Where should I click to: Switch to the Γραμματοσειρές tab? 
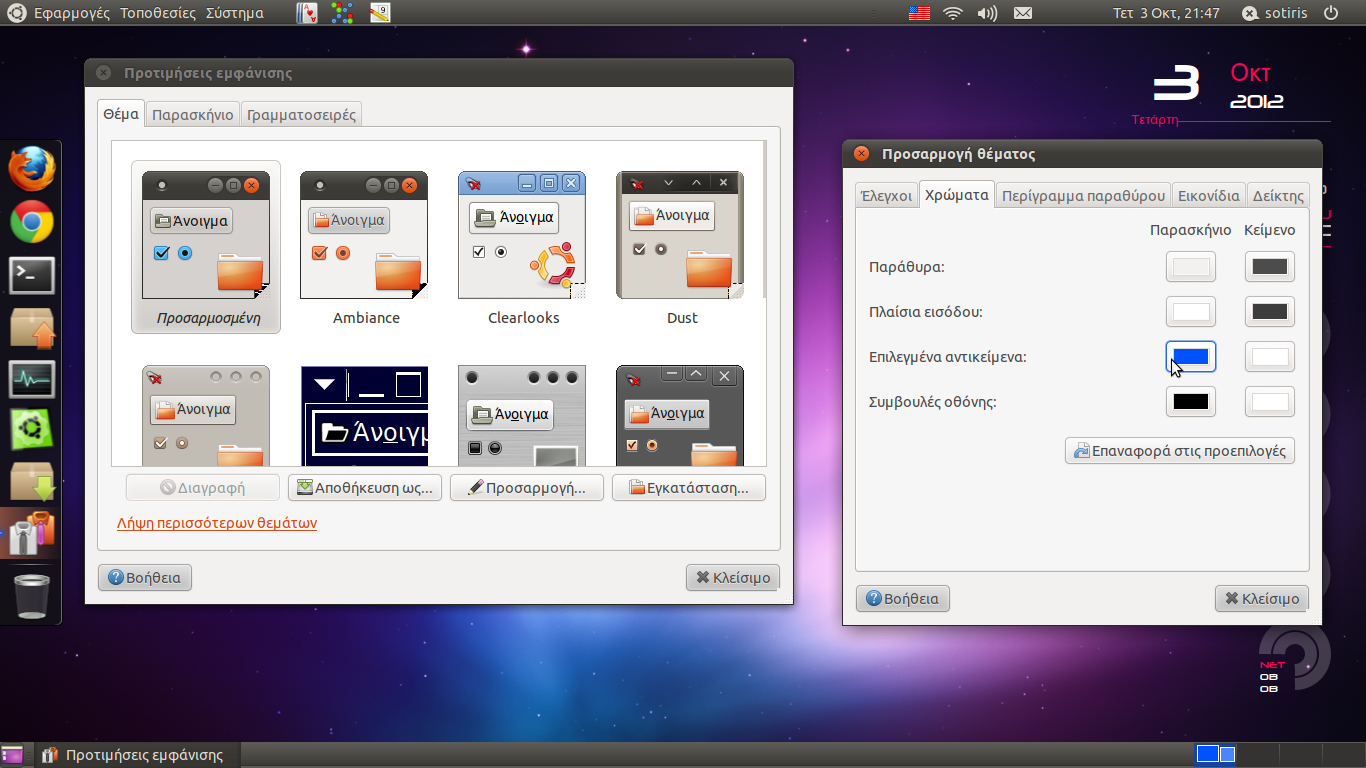[x=301, y=114]
